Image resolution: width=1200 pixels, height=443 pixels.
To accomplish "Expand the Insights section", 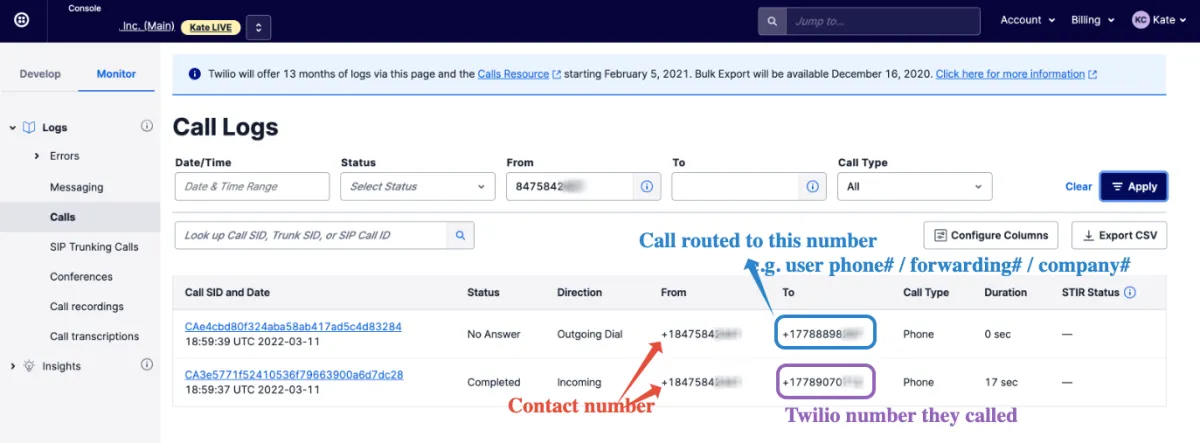I will tap(13, 366).
